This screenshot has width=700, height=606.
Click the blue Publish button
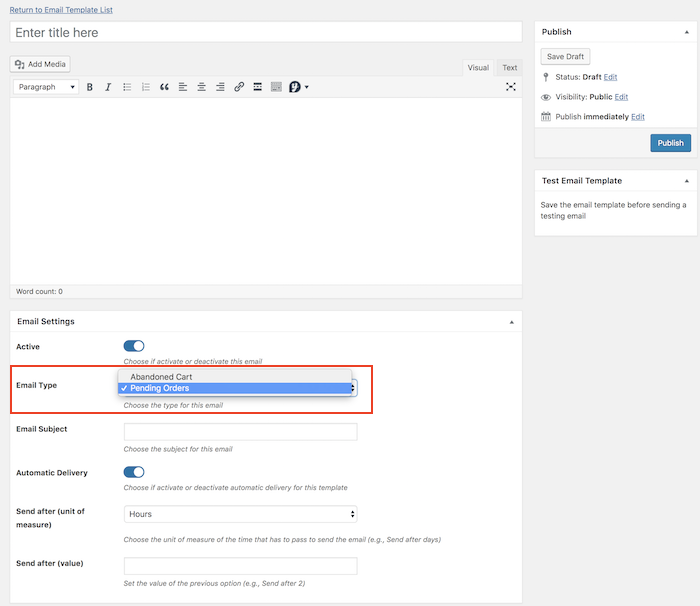pos(670,143)
